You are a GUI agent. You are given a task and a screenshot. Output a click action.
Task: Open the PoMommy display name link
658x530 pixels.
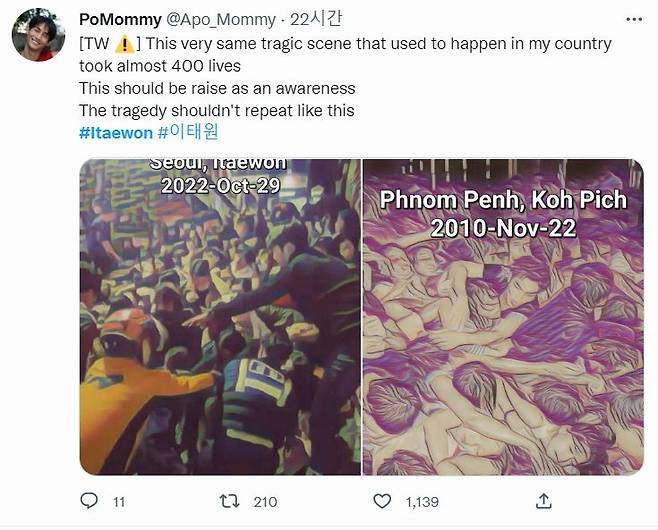[120, 17]
